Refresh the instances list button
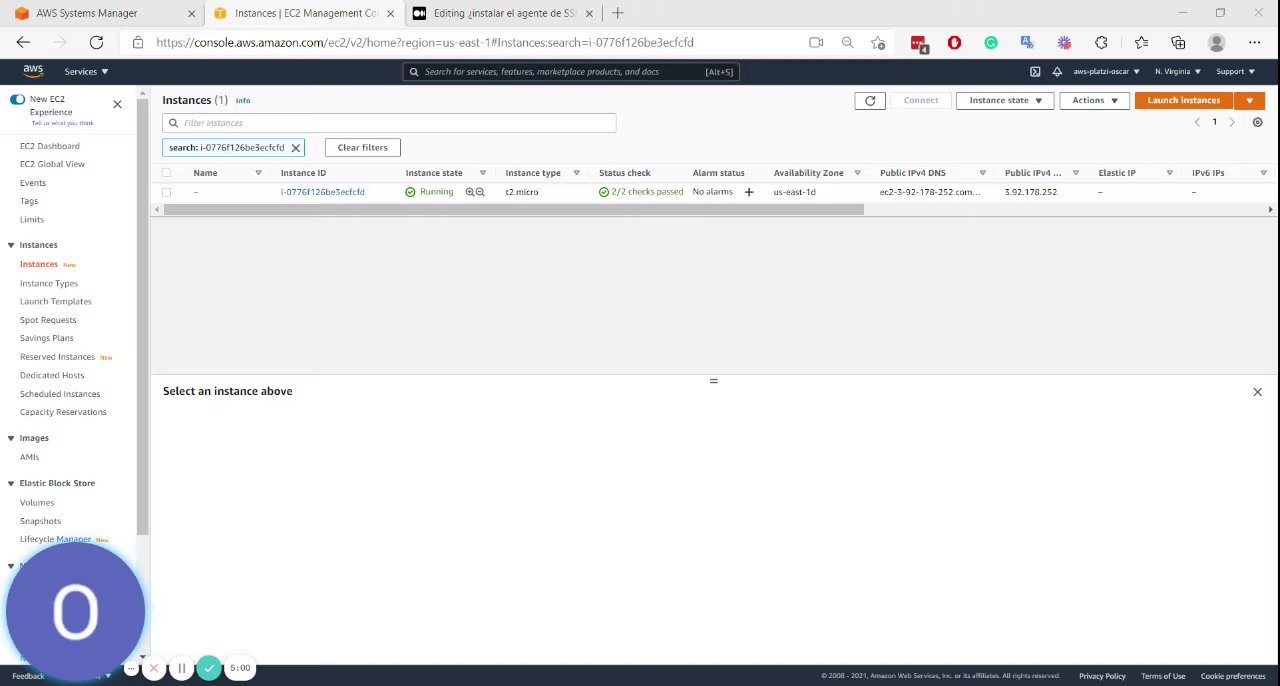This screenshot has height=686, width=1280. tap(870, 100)
